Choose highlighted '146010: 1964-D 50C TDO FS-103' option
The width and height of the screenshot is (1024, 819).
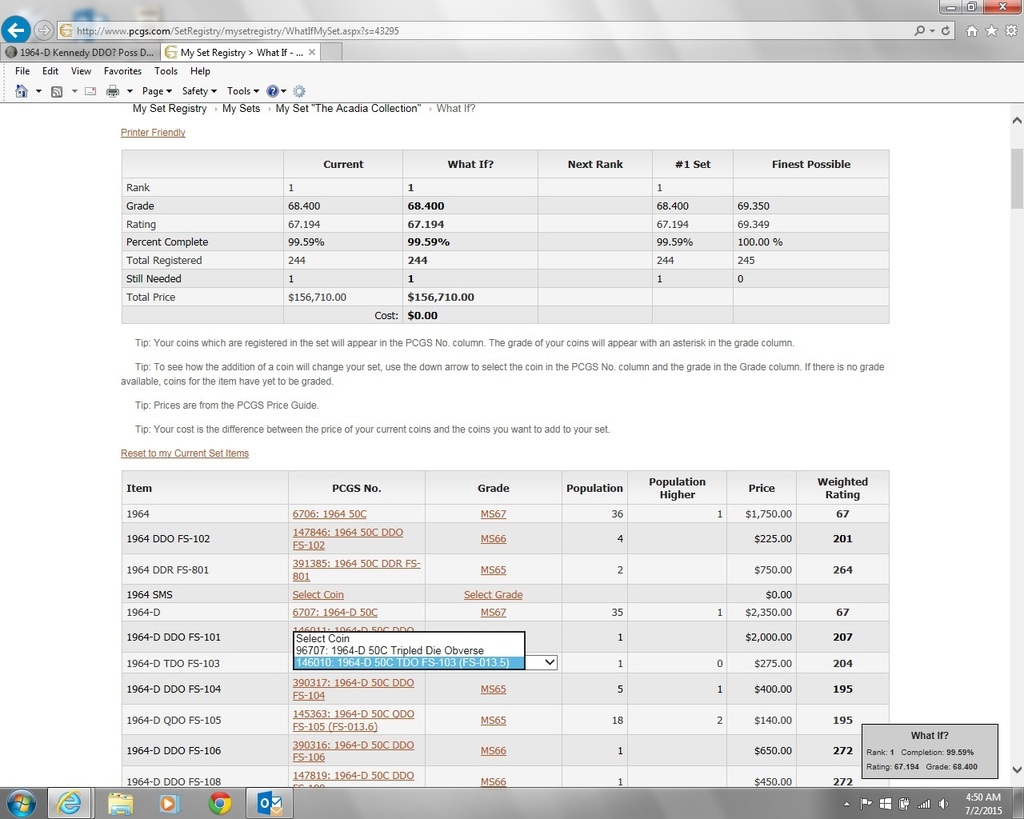(x=409, y=662)
